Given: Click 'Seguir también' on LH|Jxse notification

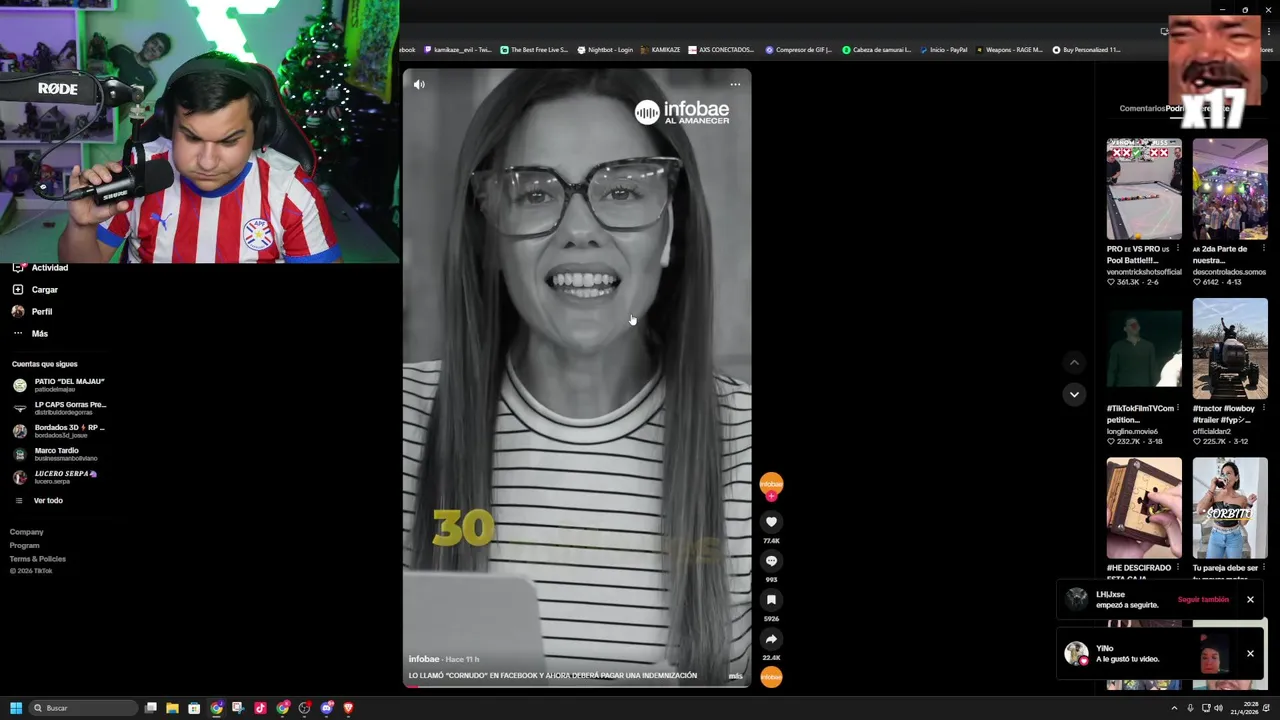Looking at the screenshot, I should [x=1203, y=600].
